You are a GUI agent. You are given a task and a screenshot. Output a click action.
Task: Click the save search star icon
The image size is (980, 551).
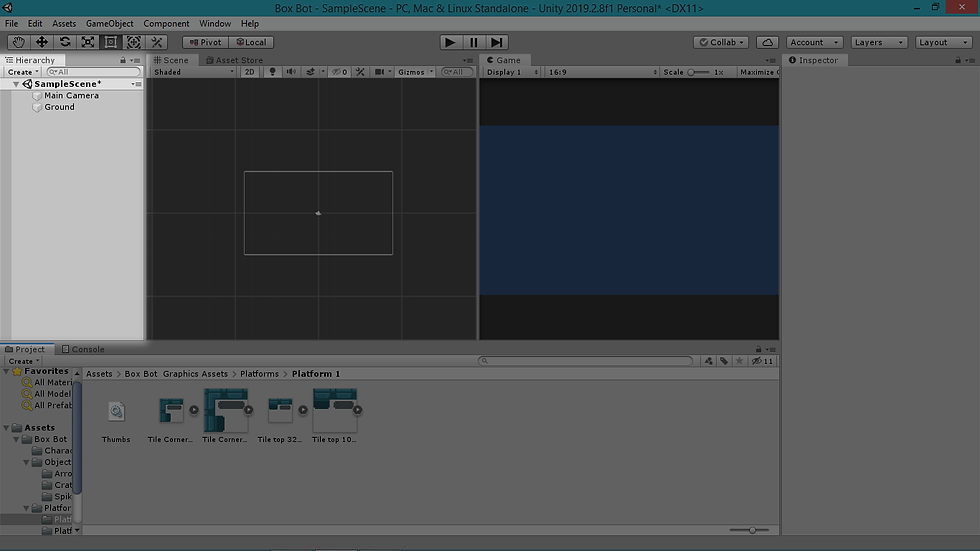click(739, 361)
